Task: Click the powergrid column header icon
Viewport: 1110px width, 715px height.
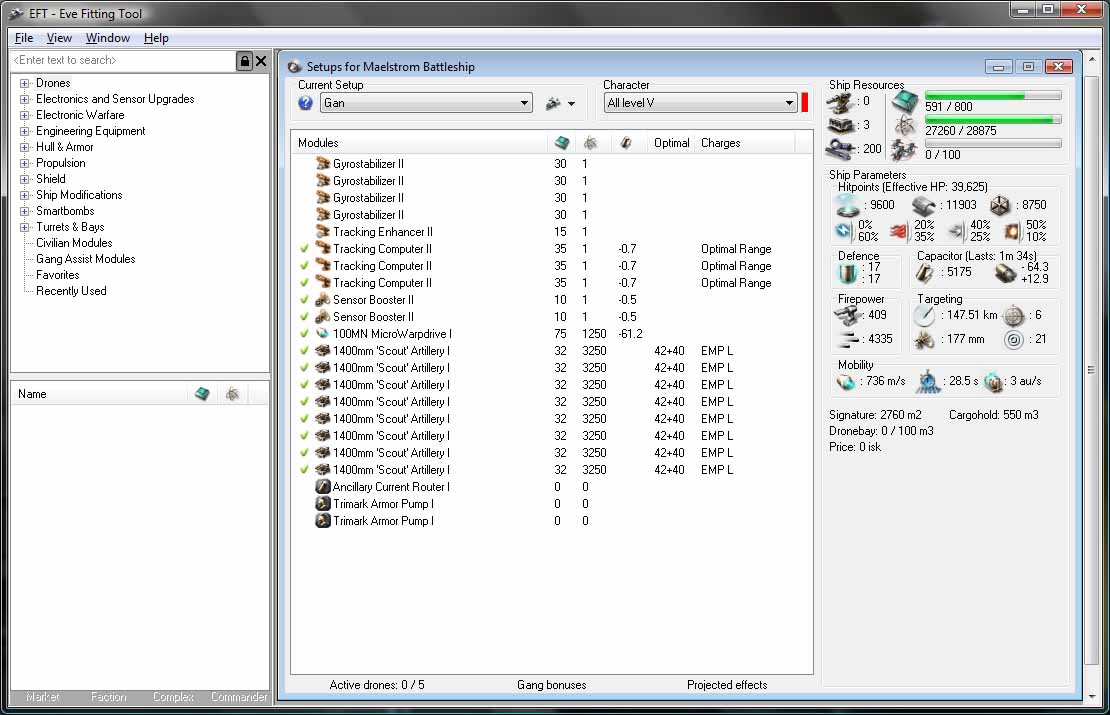Action: coord(590,143)
